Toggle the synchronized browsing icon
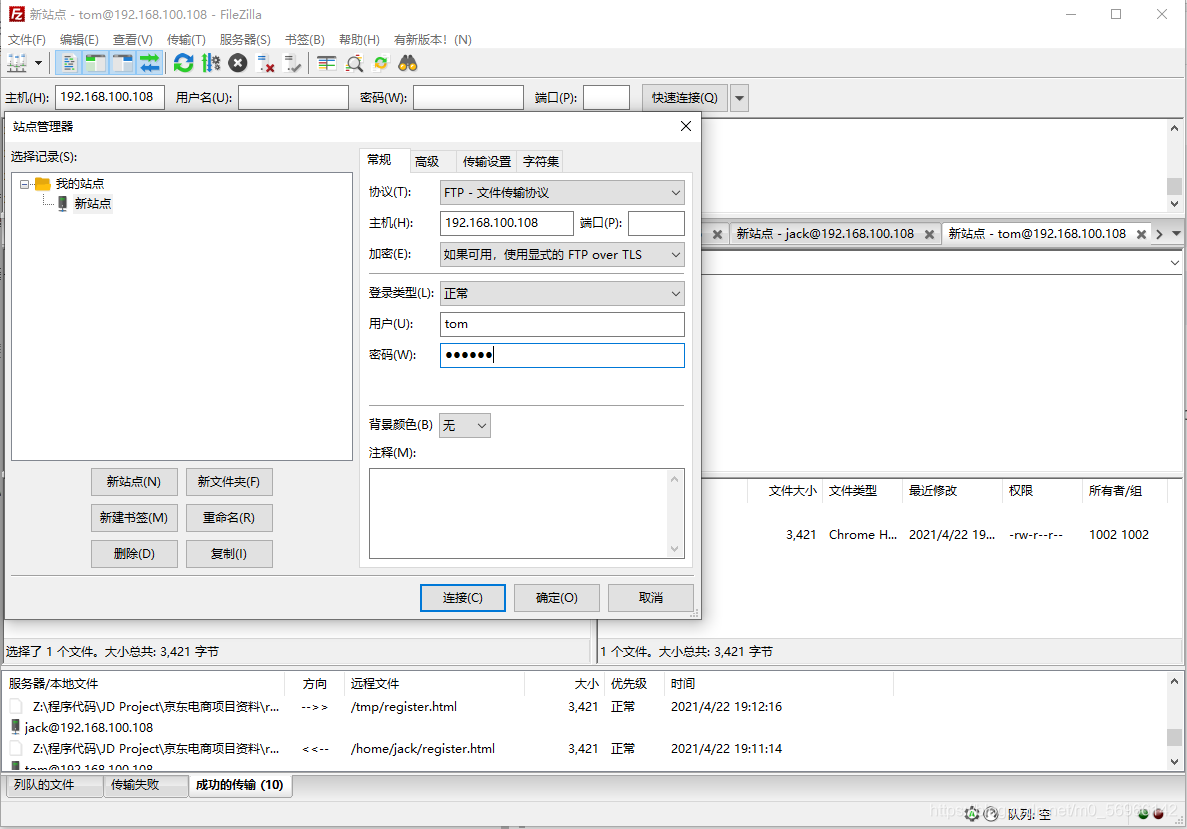 (381, 64)
